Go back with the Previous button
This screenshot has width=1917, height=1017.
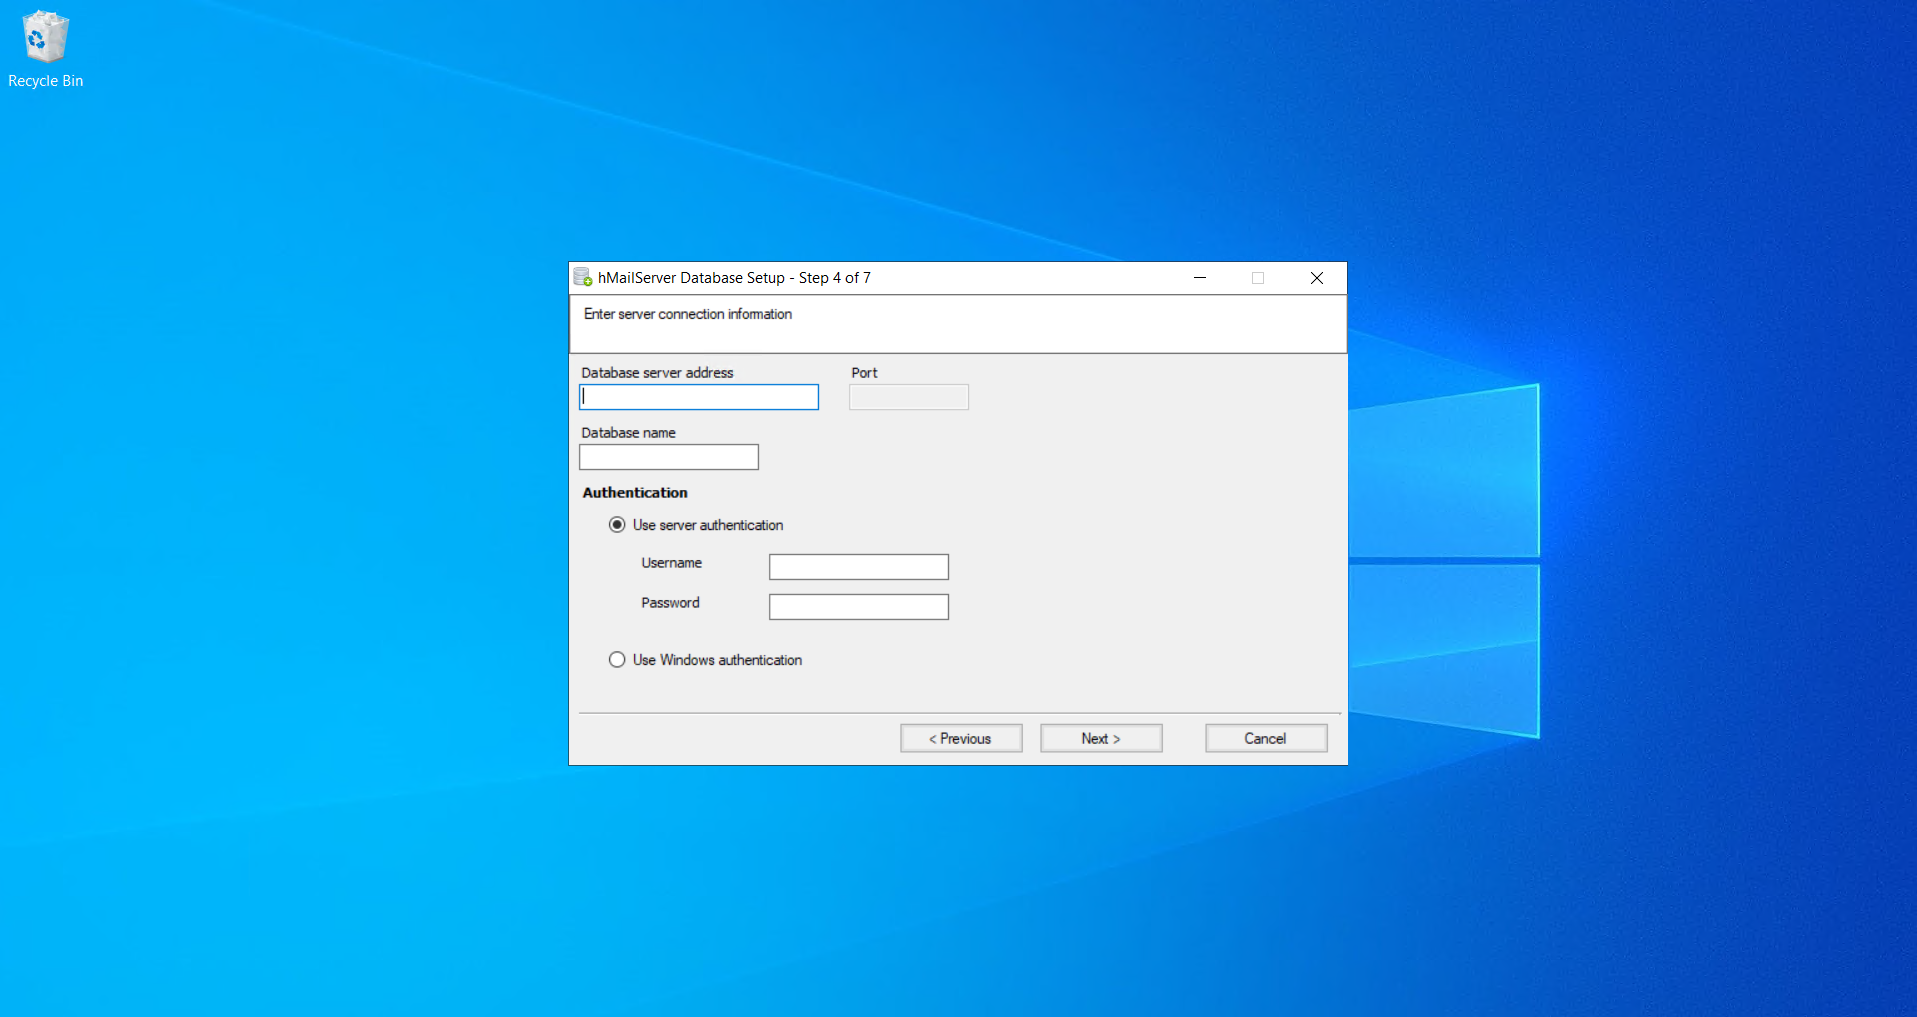961,738
